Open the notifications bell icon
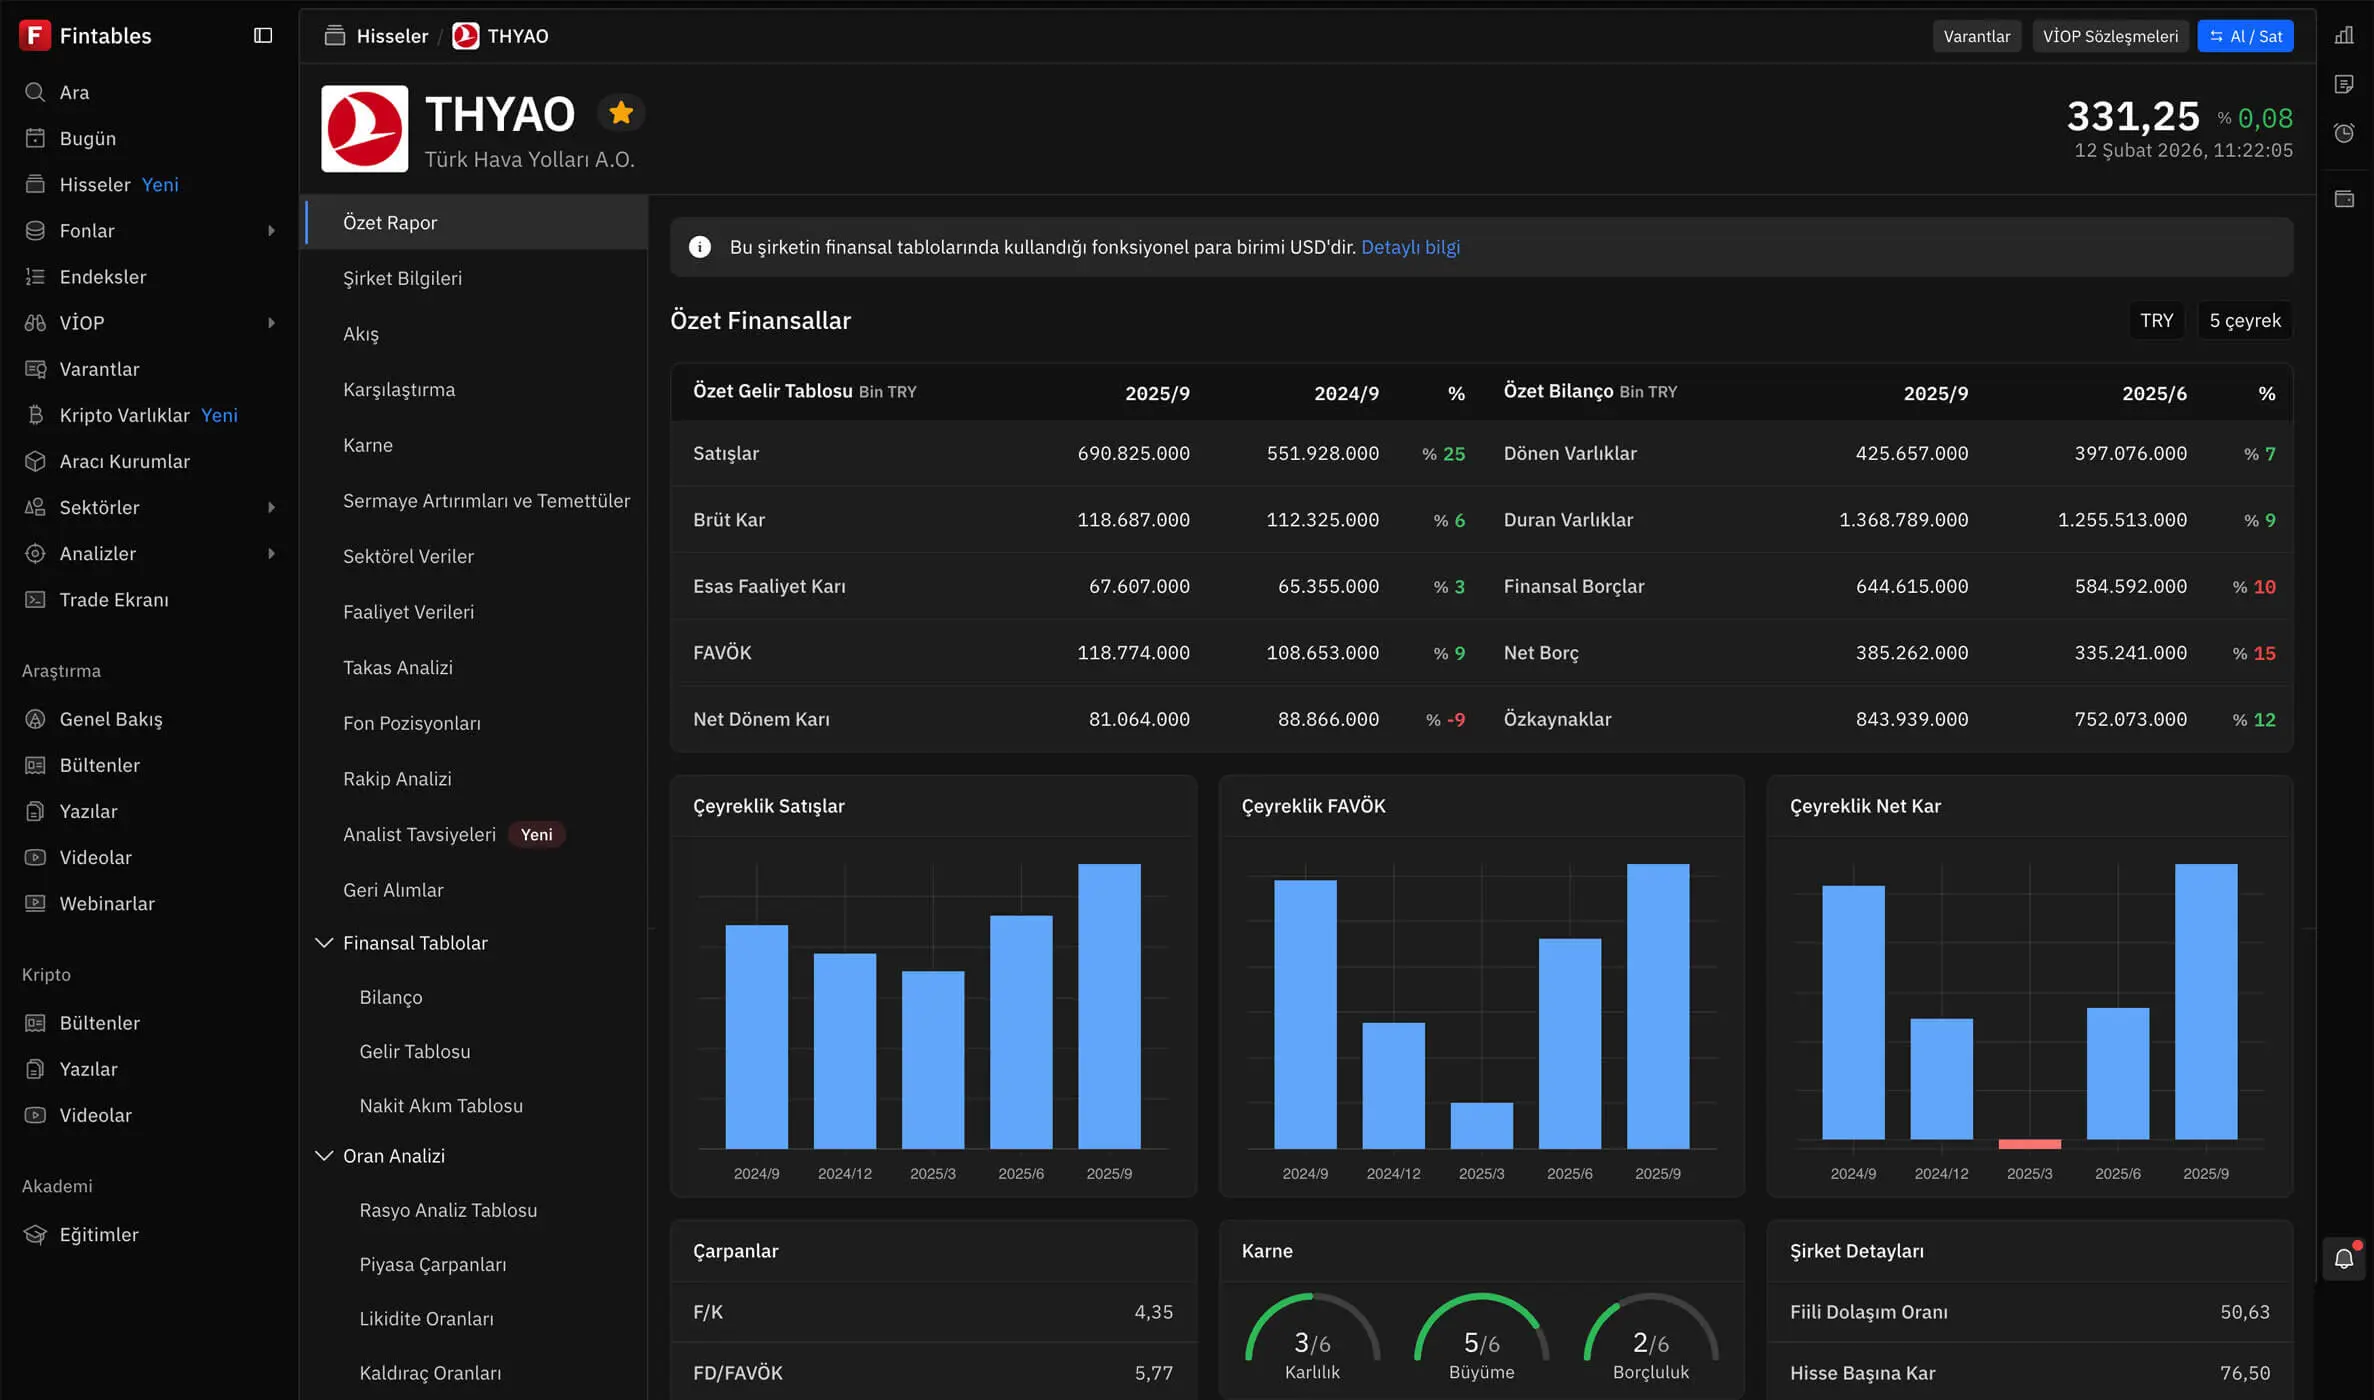Image resolution: width=2374 pixels, height=1400 pixels. (x=2344, y=1259)
